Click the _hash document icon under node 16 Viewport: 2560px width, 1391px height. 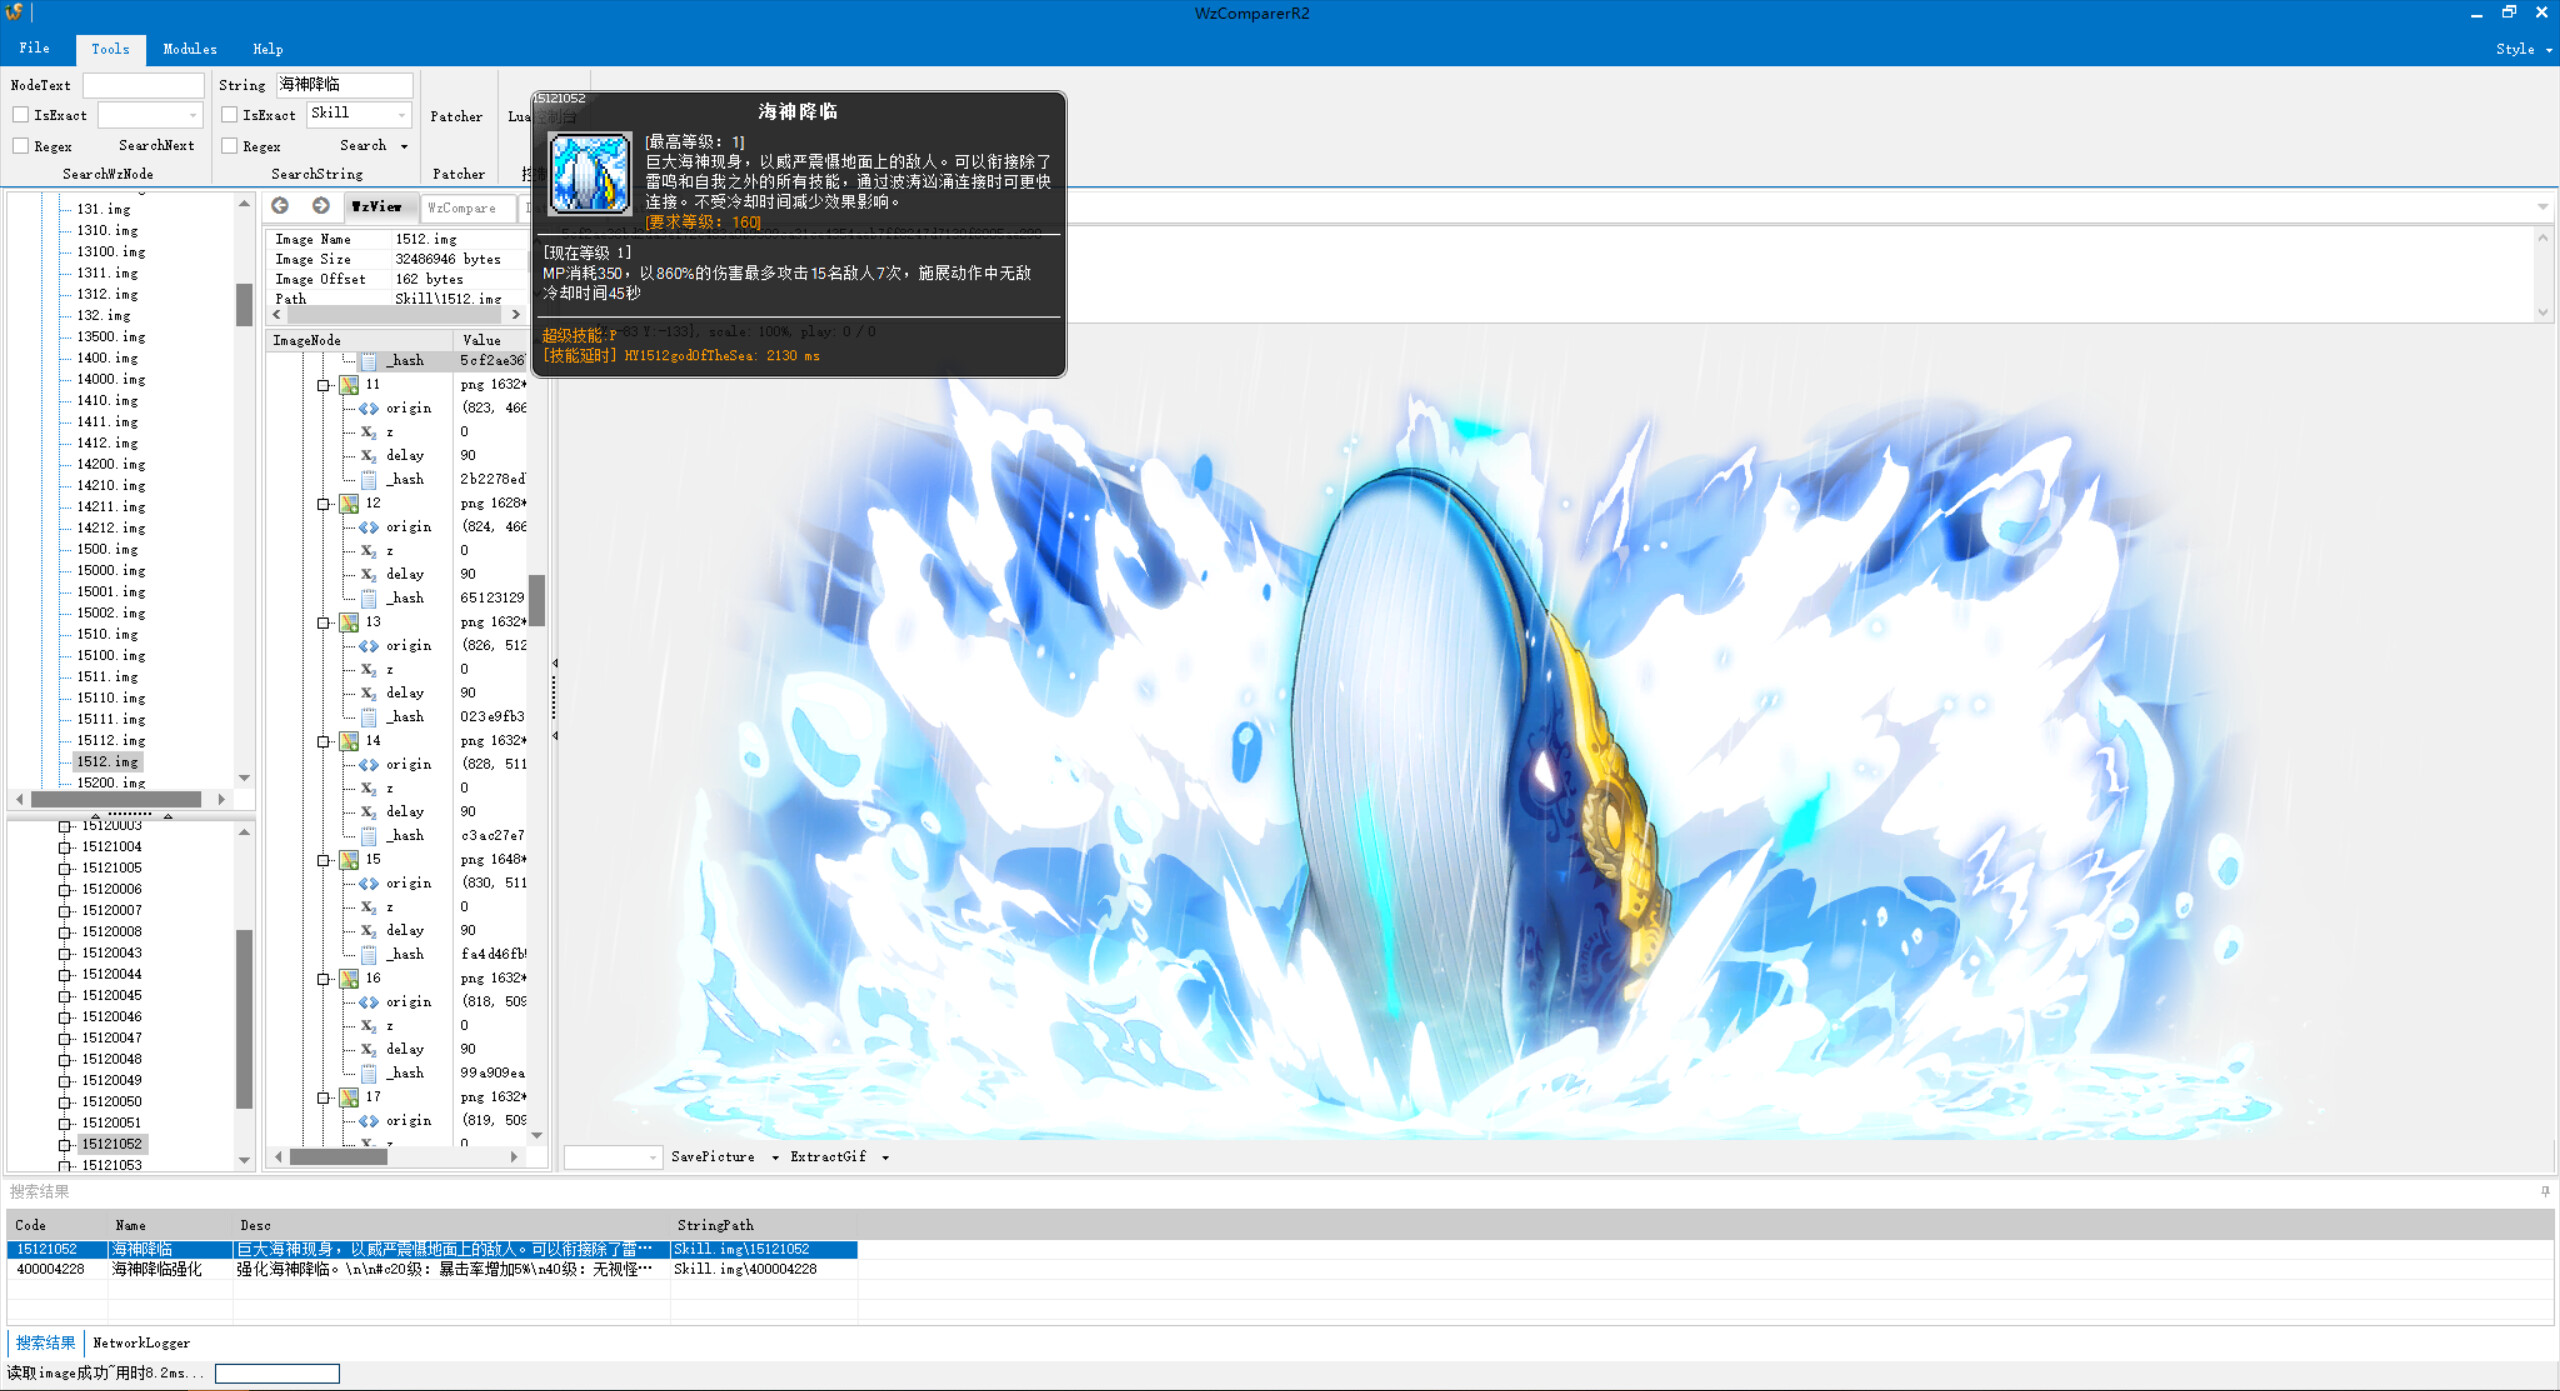pos(369,1073)
